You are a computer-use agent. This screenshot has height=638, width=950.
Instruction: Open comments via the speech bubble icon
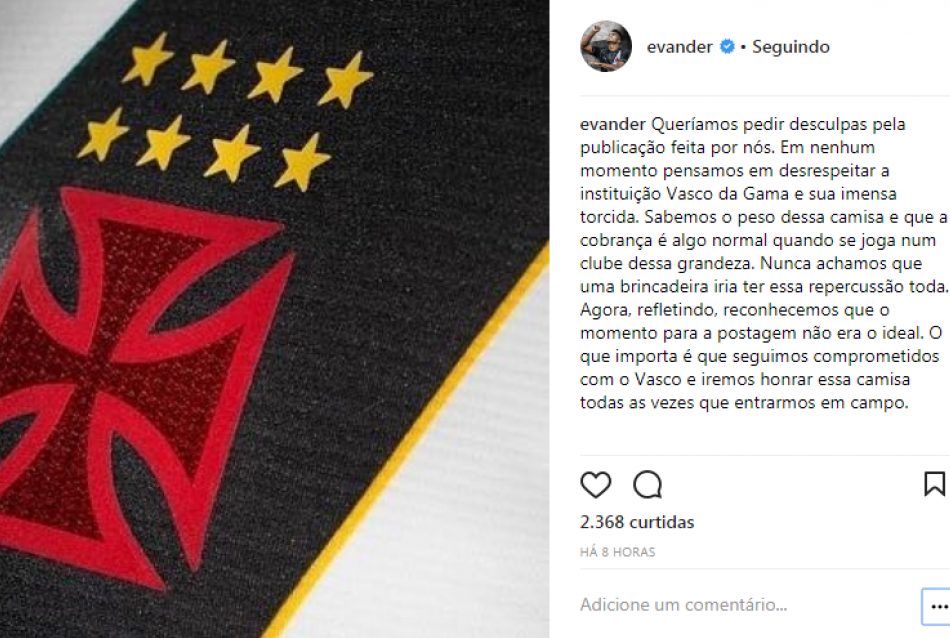tap(648, 485)
